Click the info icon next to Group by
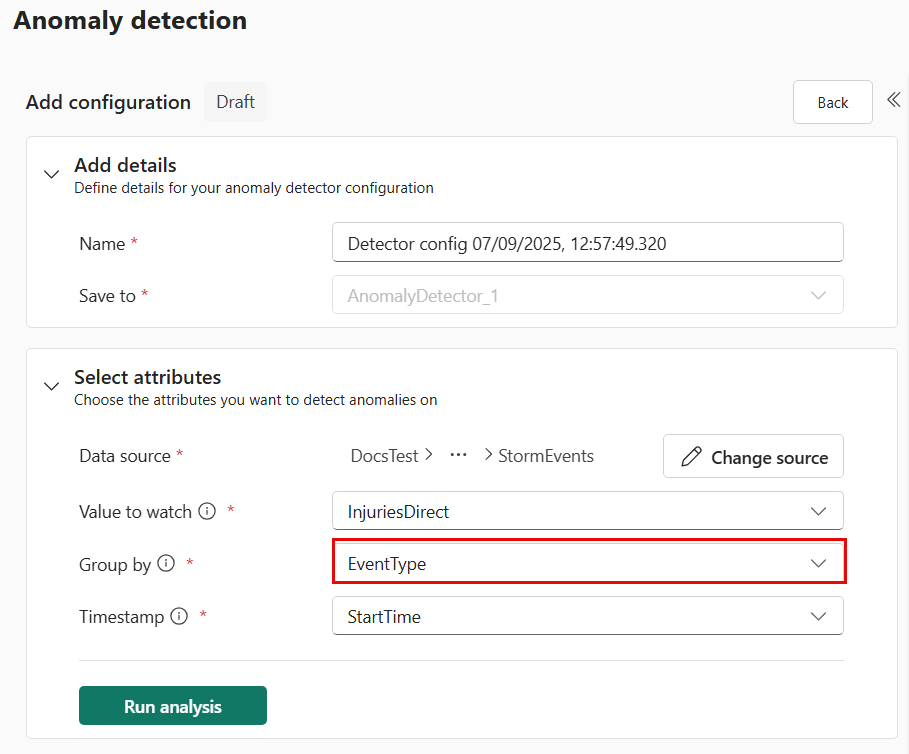 [x=167, y=563]
